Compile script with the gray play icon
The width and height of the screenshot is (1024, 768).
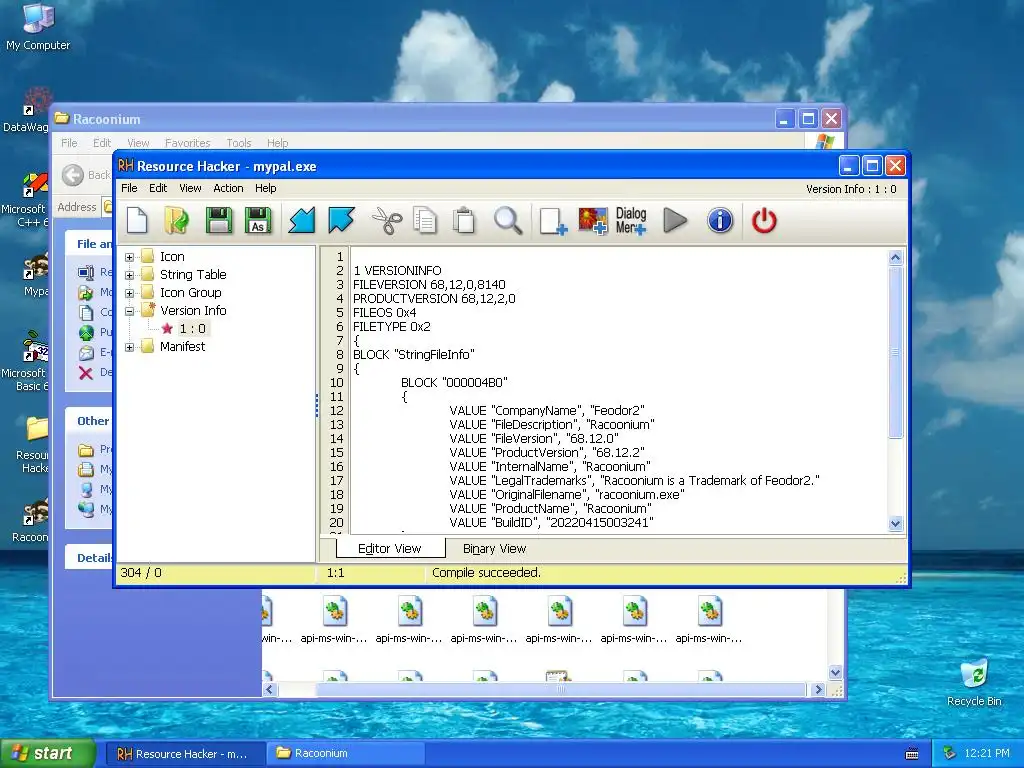point(675,220)
